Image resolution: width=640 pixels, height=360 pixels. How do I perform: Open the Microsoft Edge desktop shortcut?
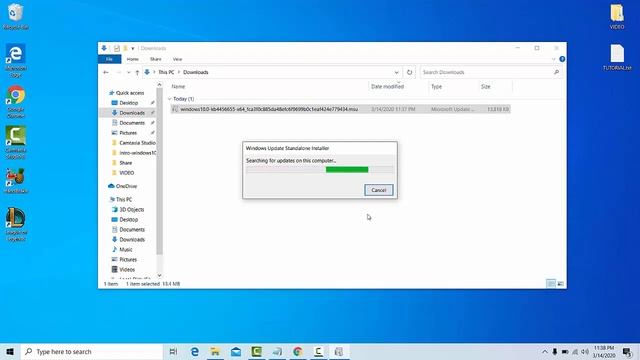click(16, 60)
